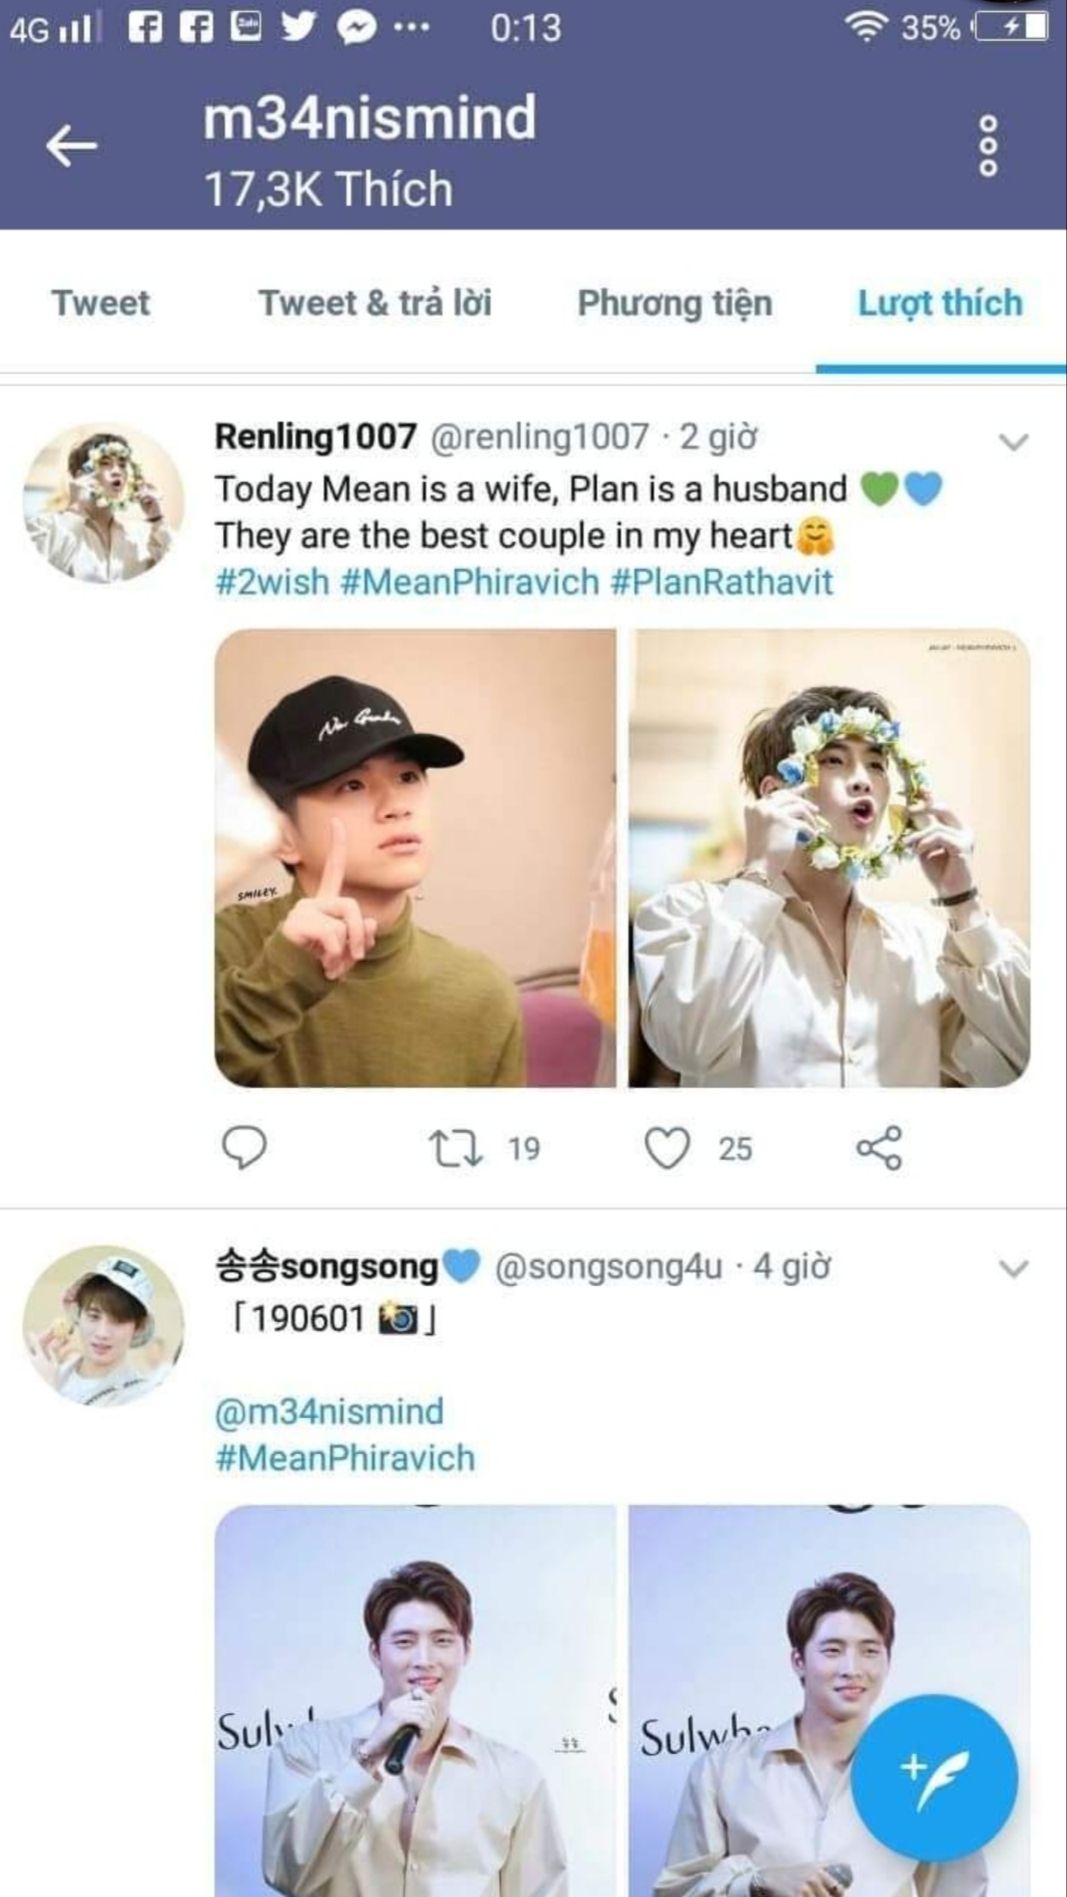Open the Phương tiện tab
This screenshot has width=1067, height=1897.
(x=675, y=303)
